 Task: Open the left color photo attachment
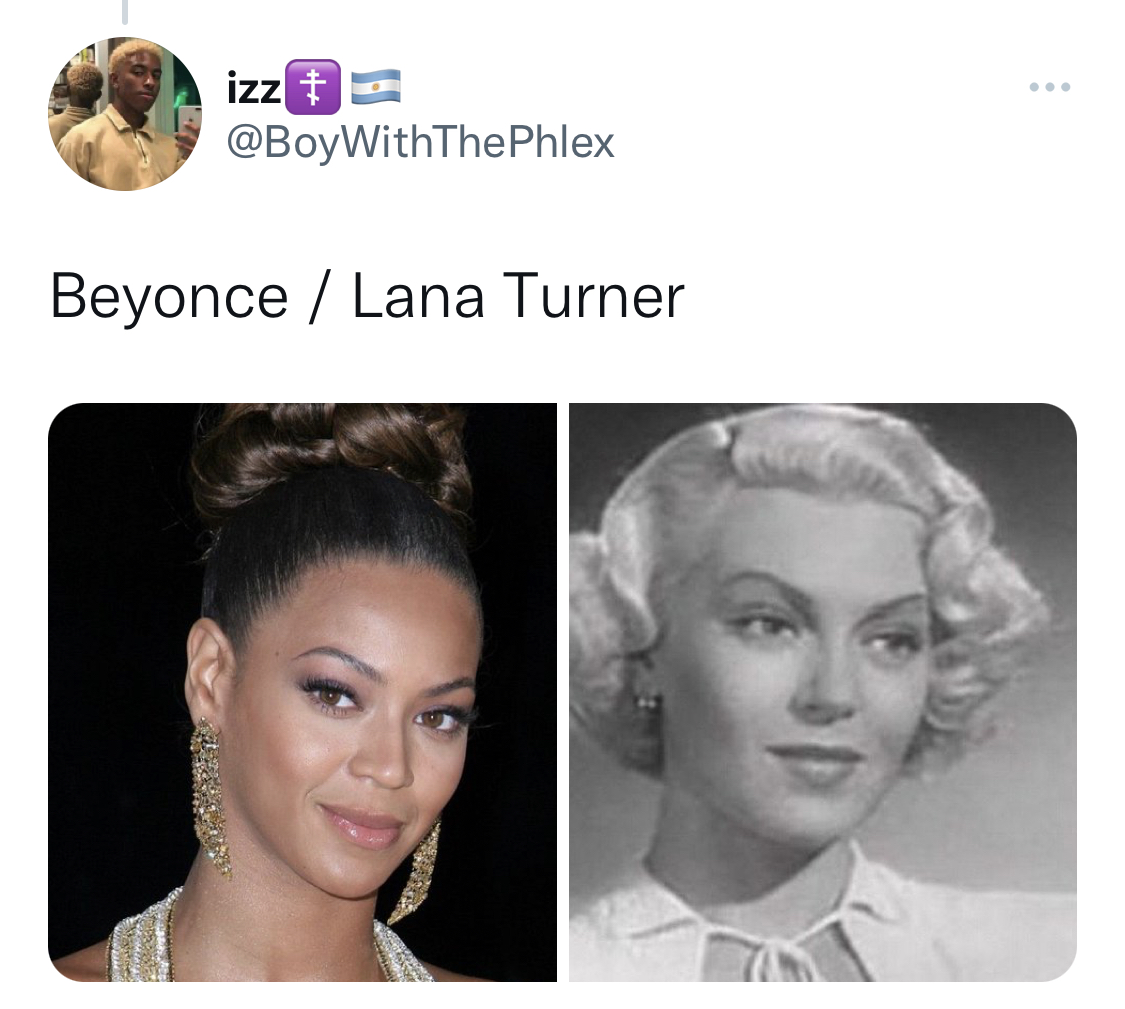tap(302, 692)
